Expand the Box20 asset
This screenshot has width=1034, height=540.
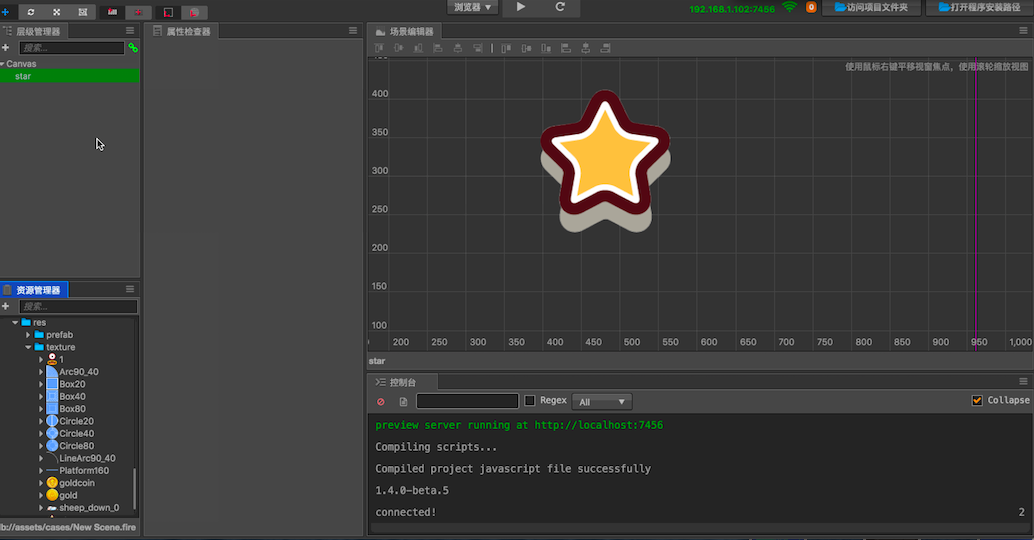click(x=41, y=384)
